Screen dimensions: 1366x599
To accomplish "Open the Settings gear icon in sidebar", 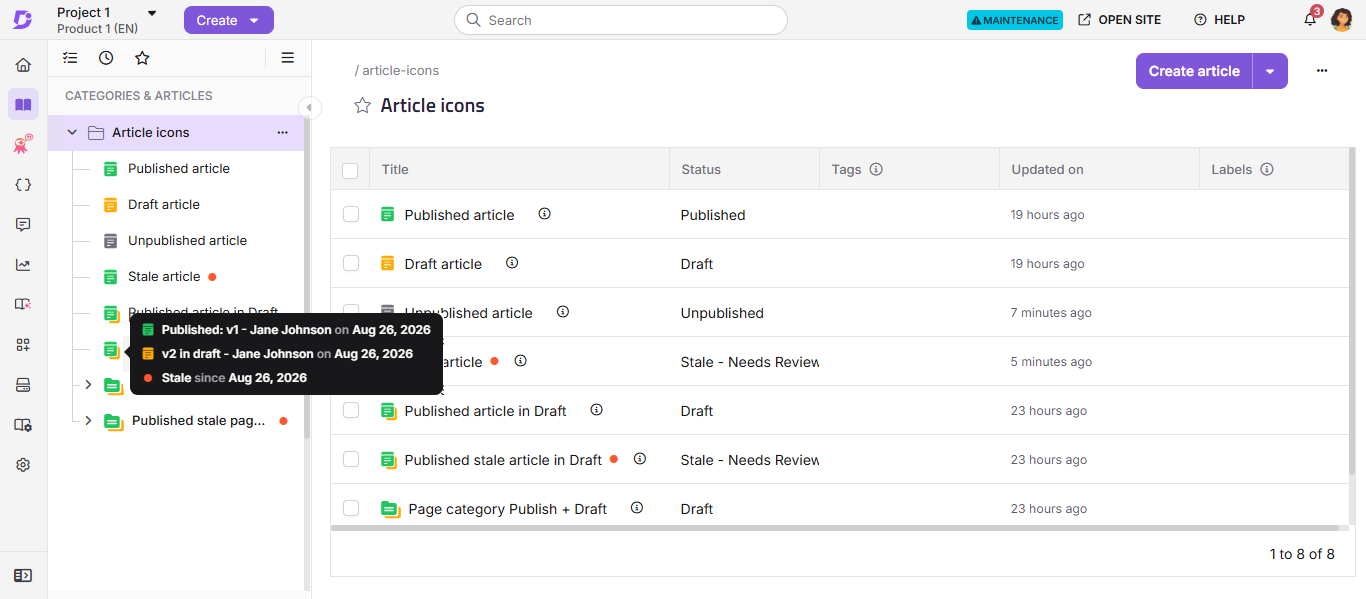I will 23,465.
